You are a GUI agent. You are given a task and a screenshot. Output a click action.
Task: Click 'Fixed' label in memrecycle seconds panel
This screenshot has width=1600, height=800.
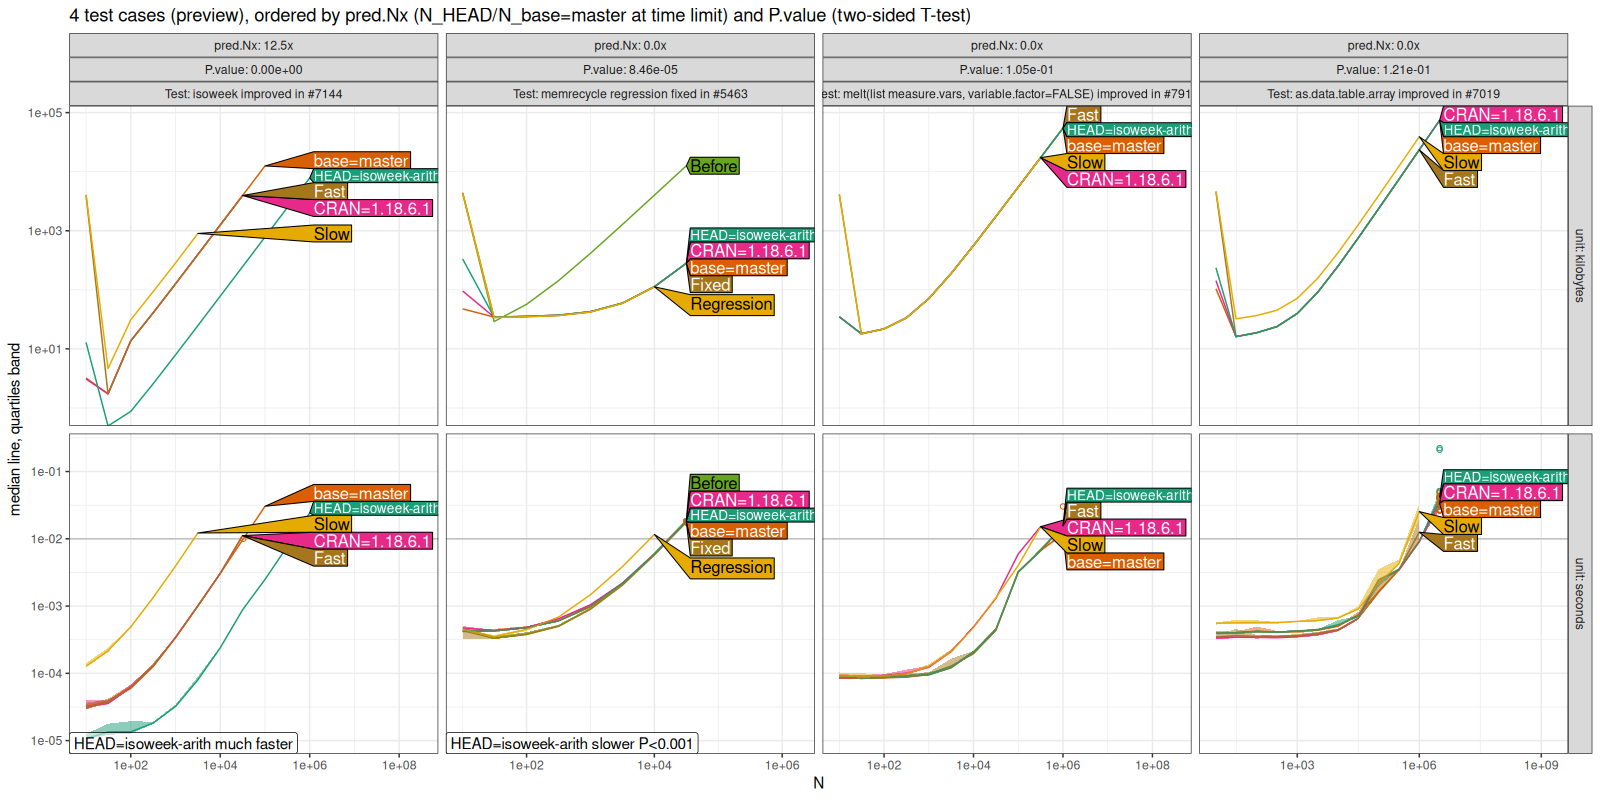pos(710,548)
